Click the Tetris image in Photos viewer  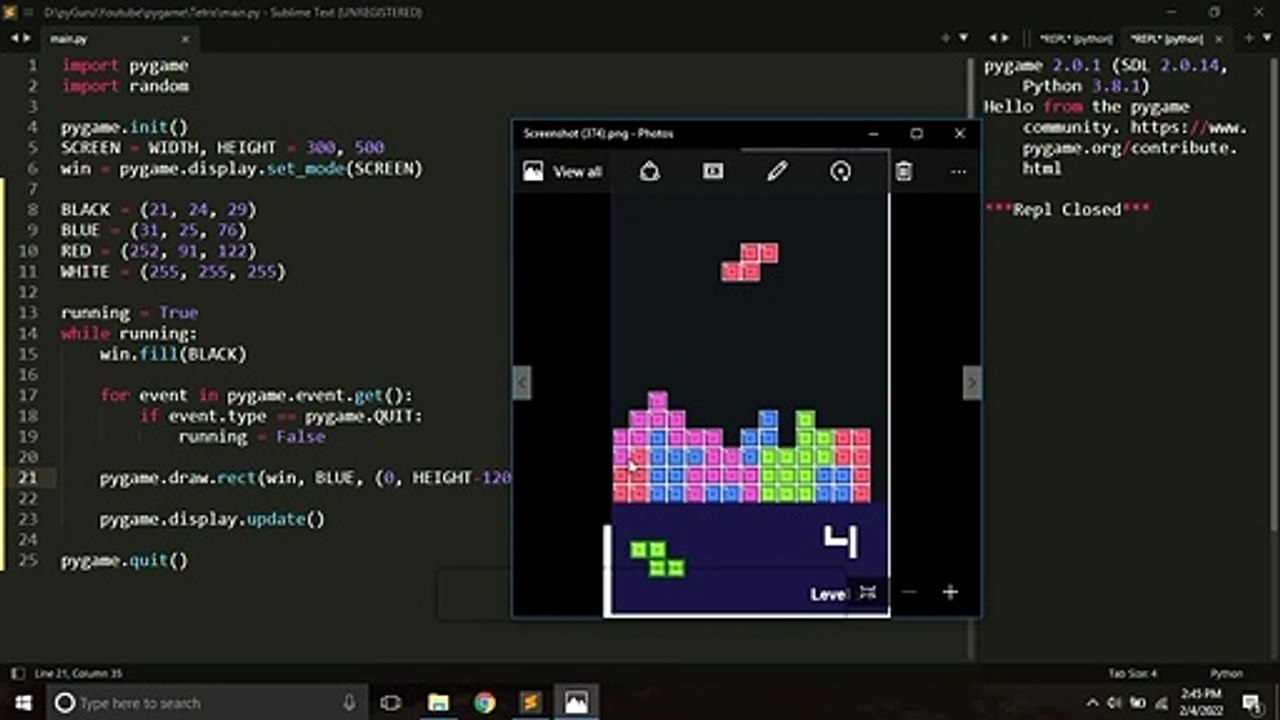point(749,405)
